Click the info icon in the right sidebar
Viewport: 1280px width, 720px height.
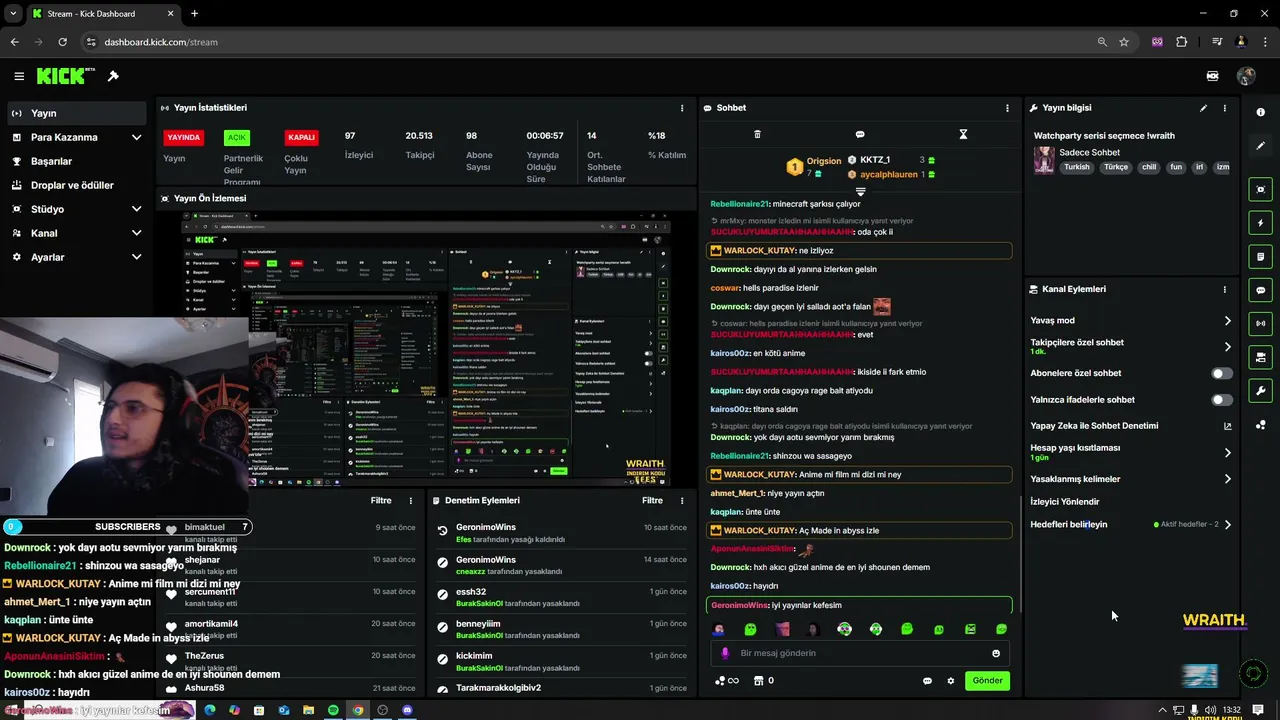pyautogui.click(x=1261, y=112)
